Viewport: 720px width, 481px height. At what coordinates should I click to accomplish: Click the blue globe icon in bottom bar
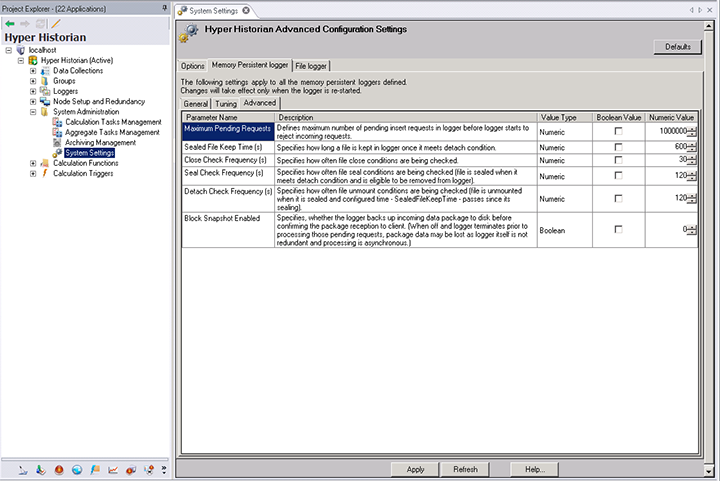click(78, 469)
